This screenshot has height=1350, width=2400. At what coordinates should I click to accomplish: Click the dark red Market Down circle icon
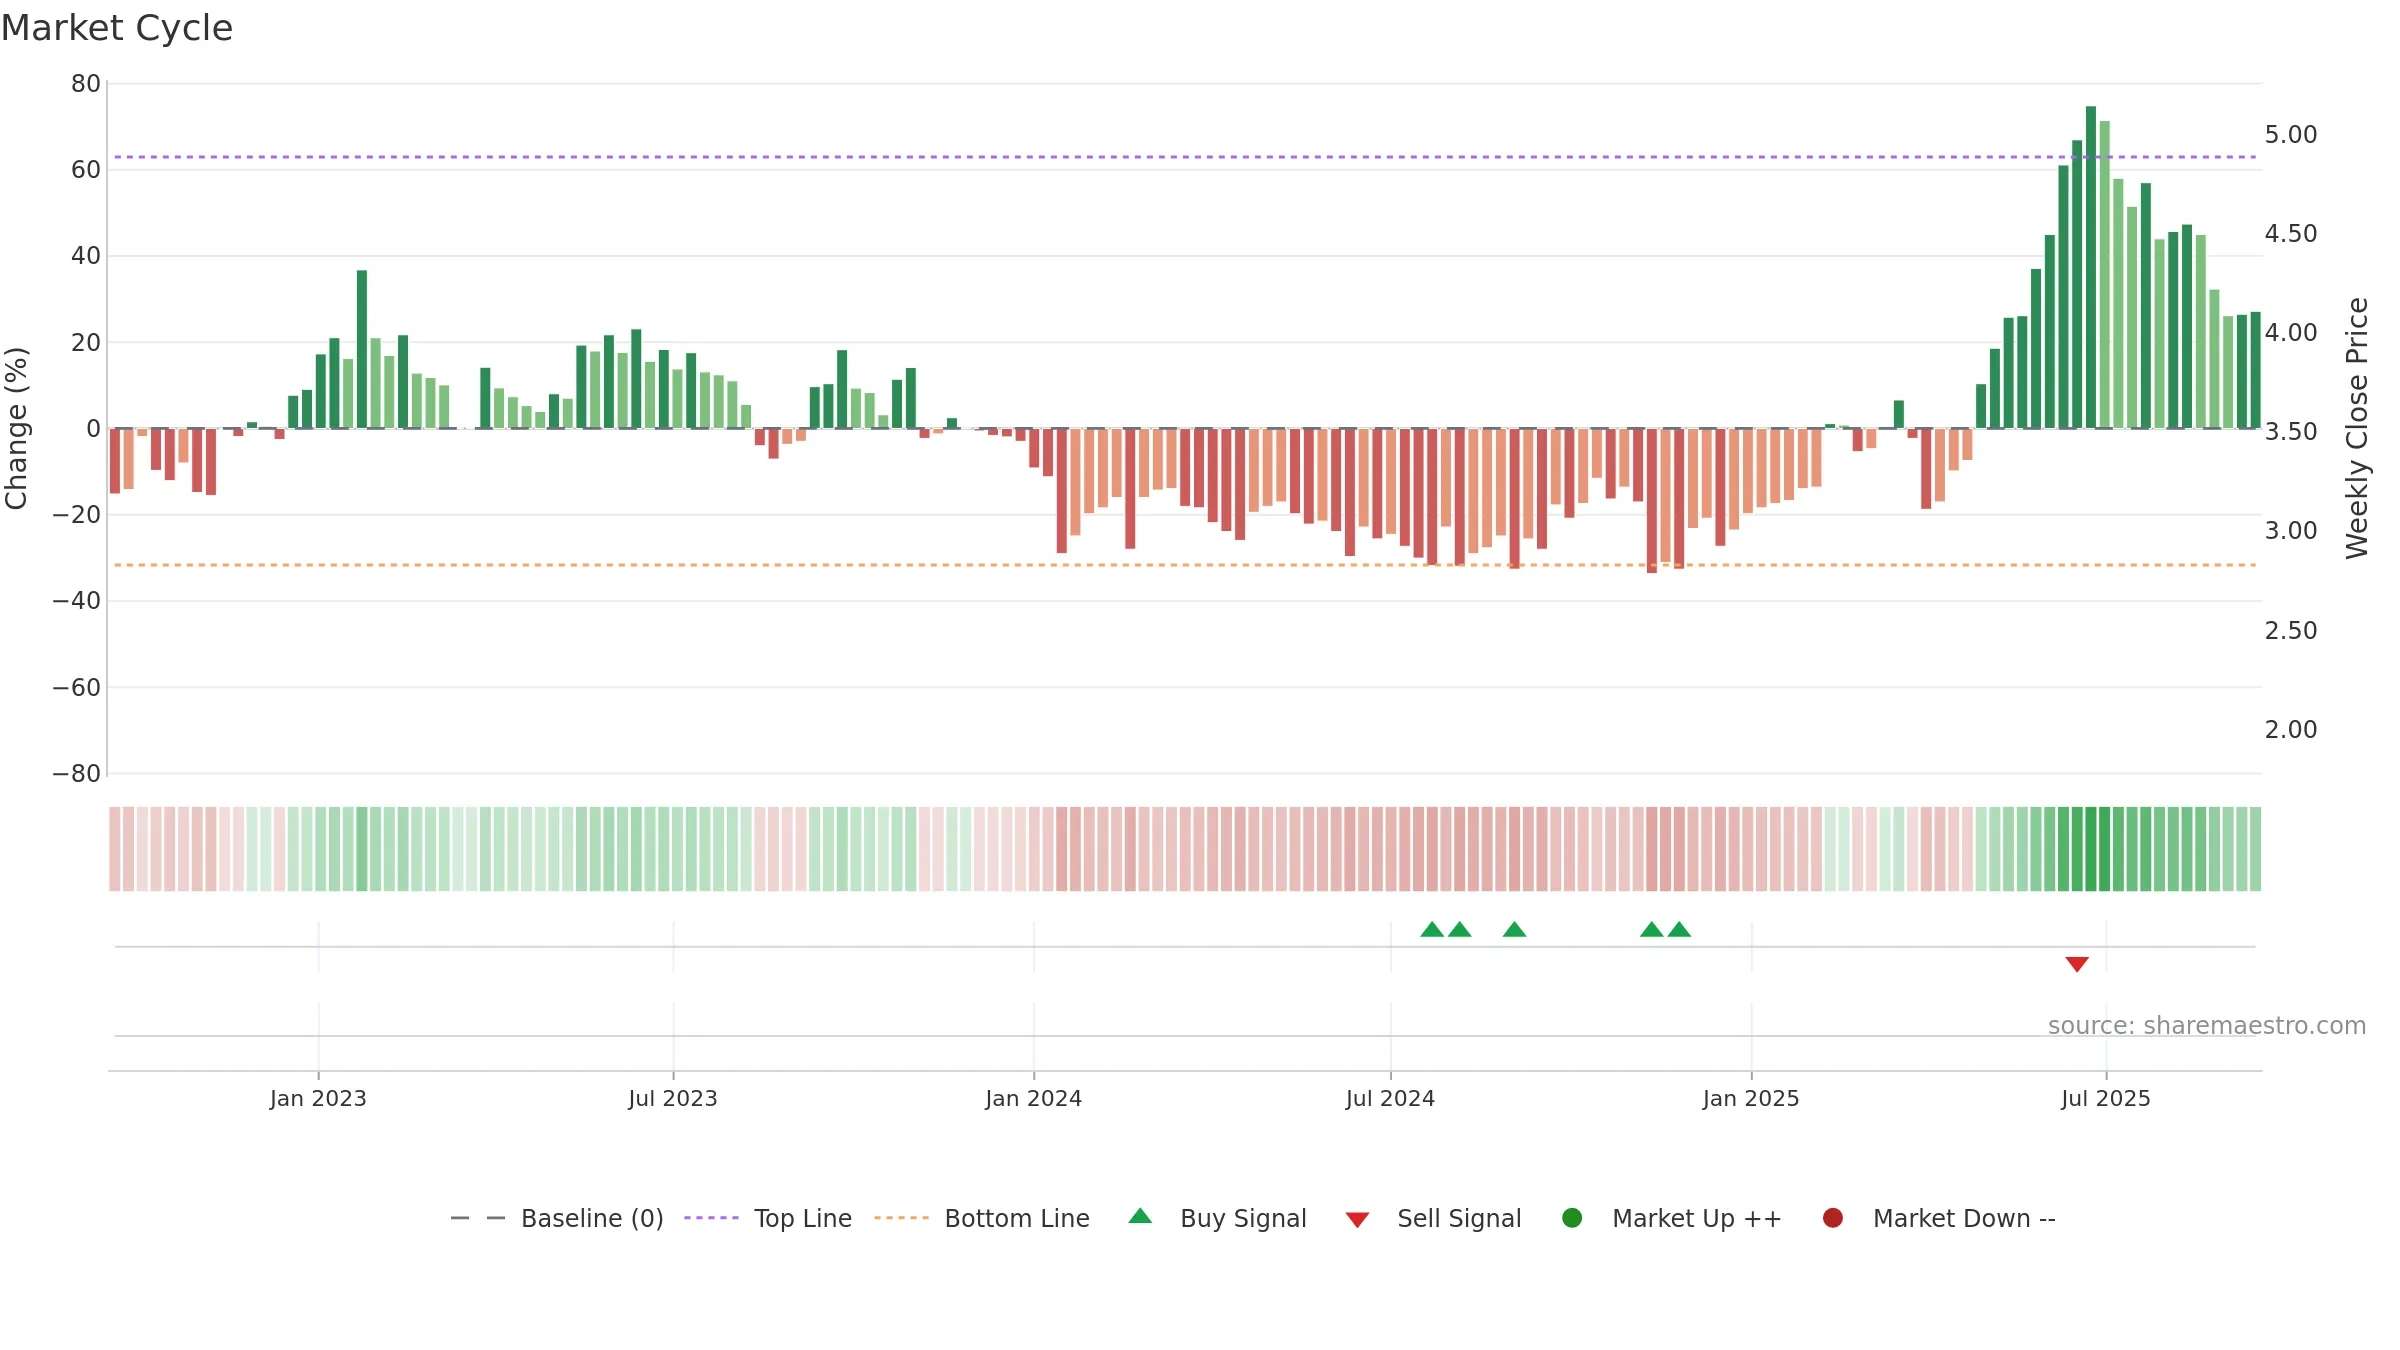[x=1833, y=1218]
